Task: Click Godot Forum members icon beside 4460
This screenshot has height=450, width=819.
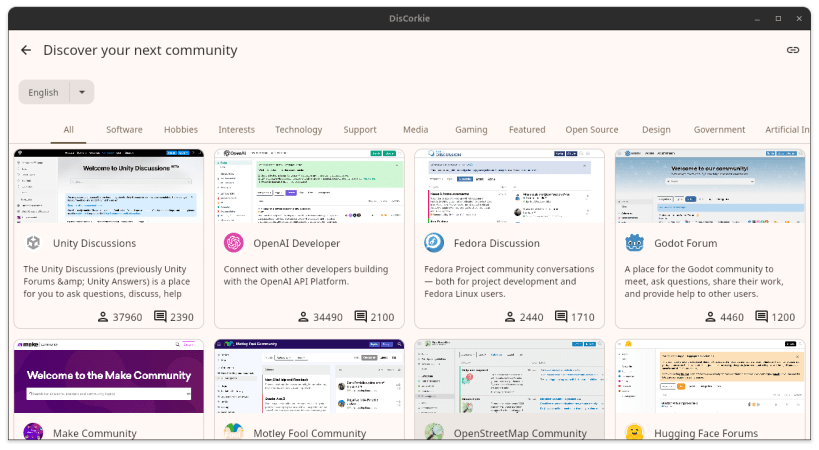Action: pos(710,317)
